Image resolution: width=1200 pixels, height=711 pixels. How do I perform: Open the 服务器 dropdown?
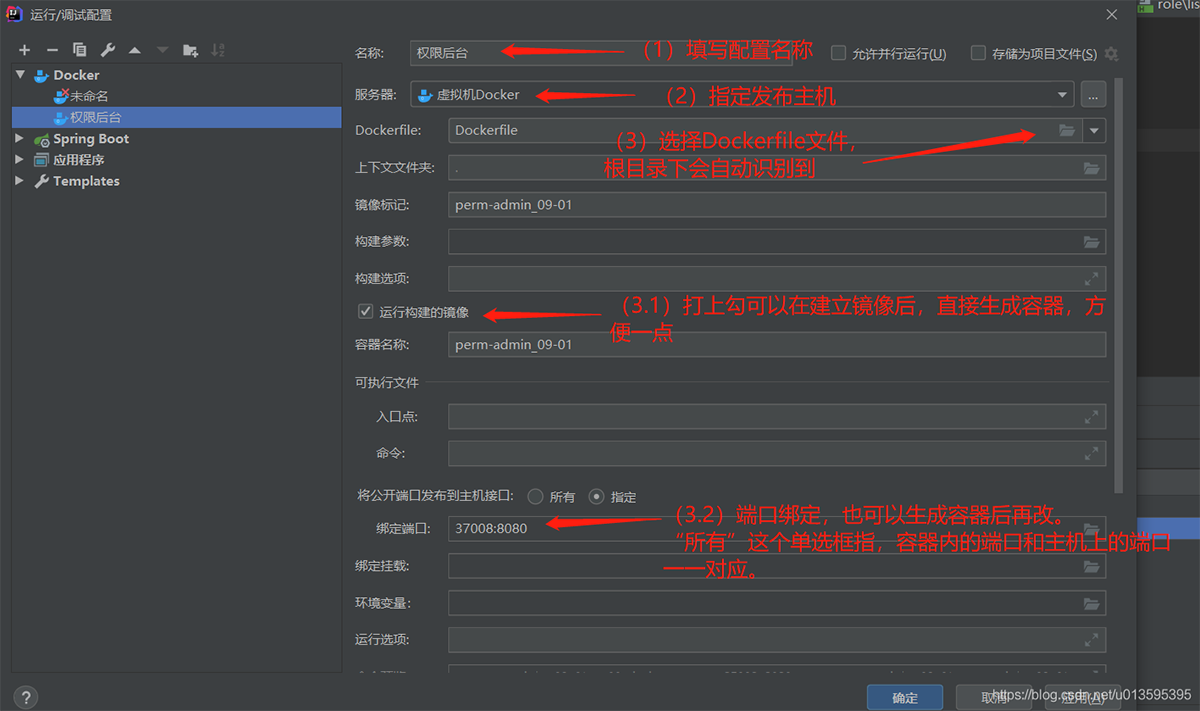1063,94
